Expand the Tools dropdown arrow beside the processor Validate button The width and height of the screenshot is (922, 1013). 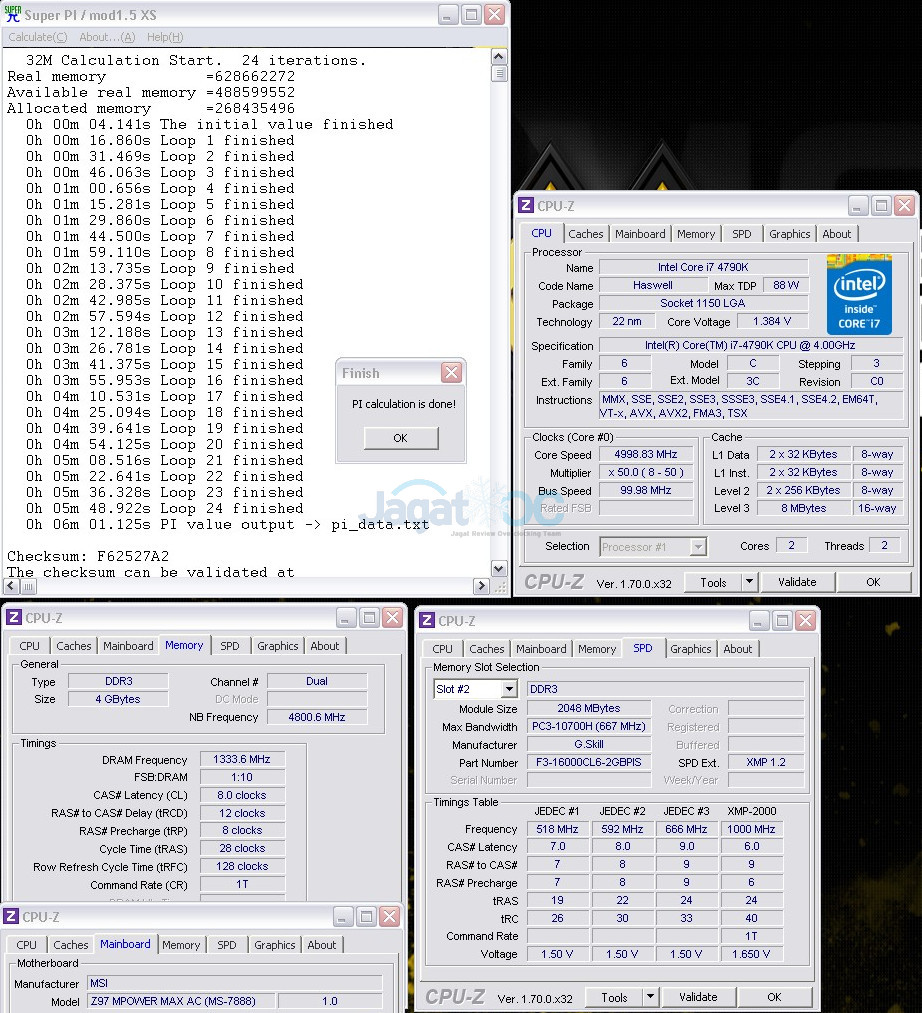pos(748,582)
